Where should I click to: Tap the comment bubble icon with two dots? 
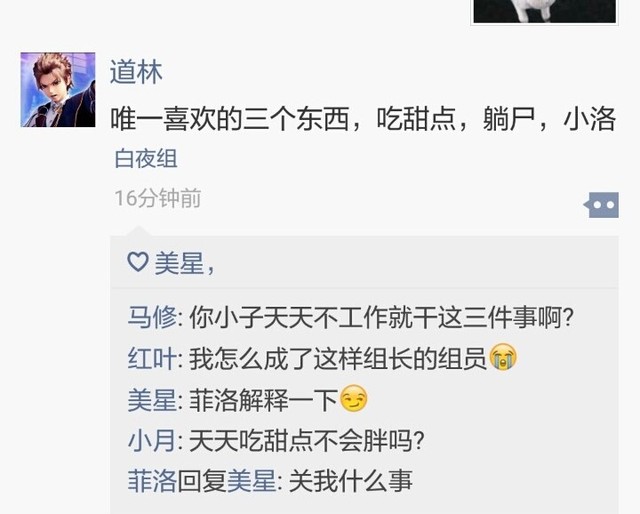(601, 205)
